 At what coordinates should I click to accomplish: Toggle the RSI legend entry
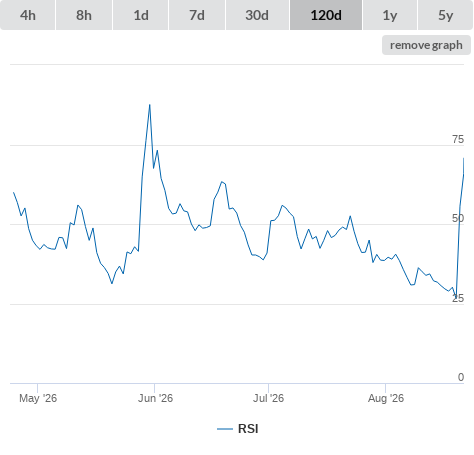(238, 429)
